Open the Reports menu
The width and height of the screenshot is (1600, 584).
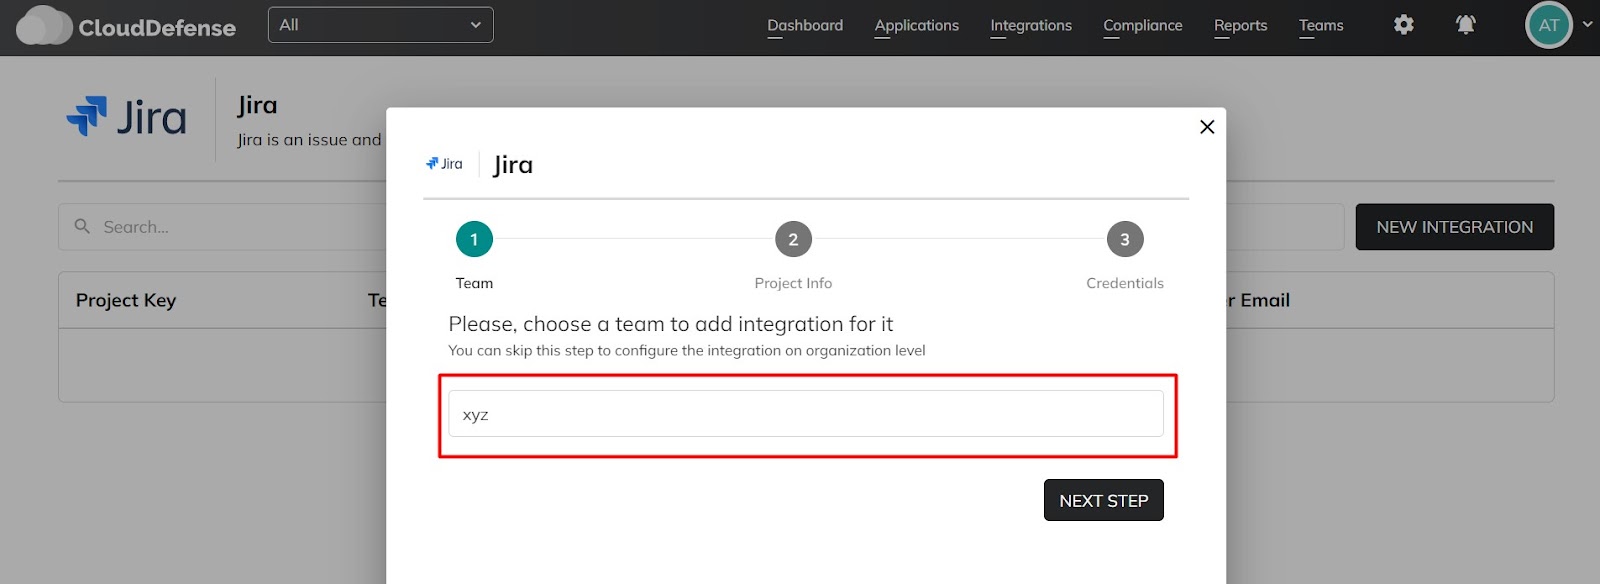point(1241,26)
